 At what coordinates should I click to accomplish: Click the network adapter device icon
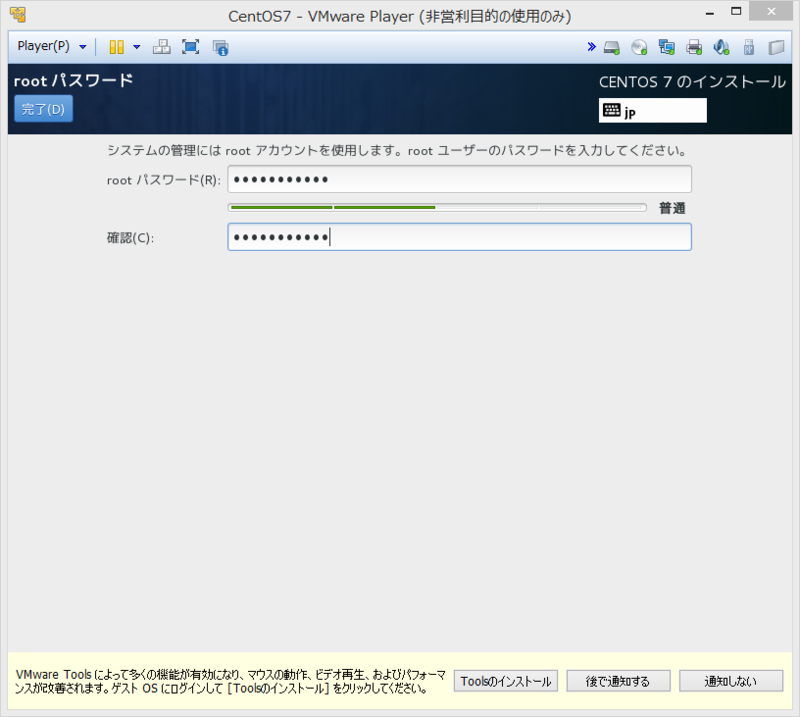click(665, 46)
